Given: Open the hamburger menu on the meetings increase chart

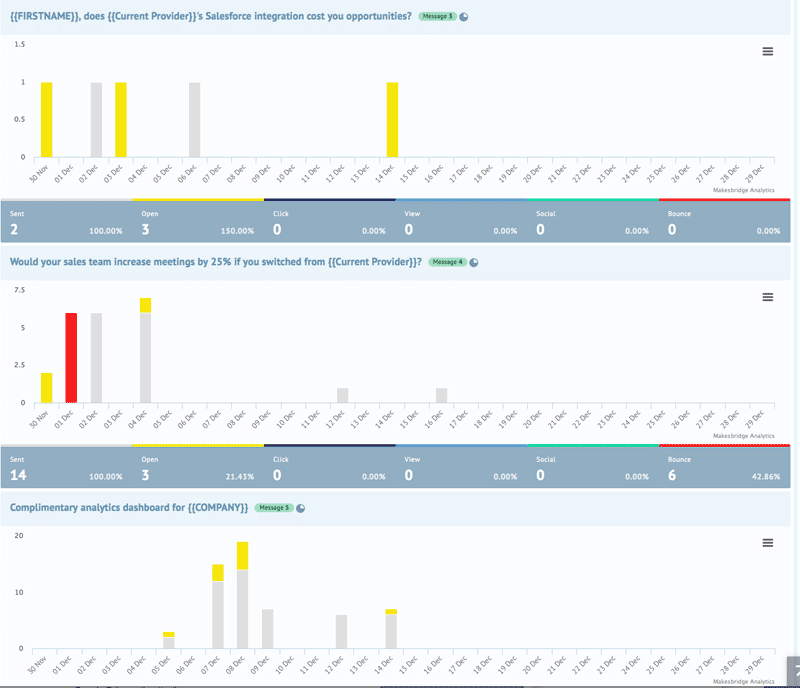Looking at the screenshot, I should coord(767,297).
